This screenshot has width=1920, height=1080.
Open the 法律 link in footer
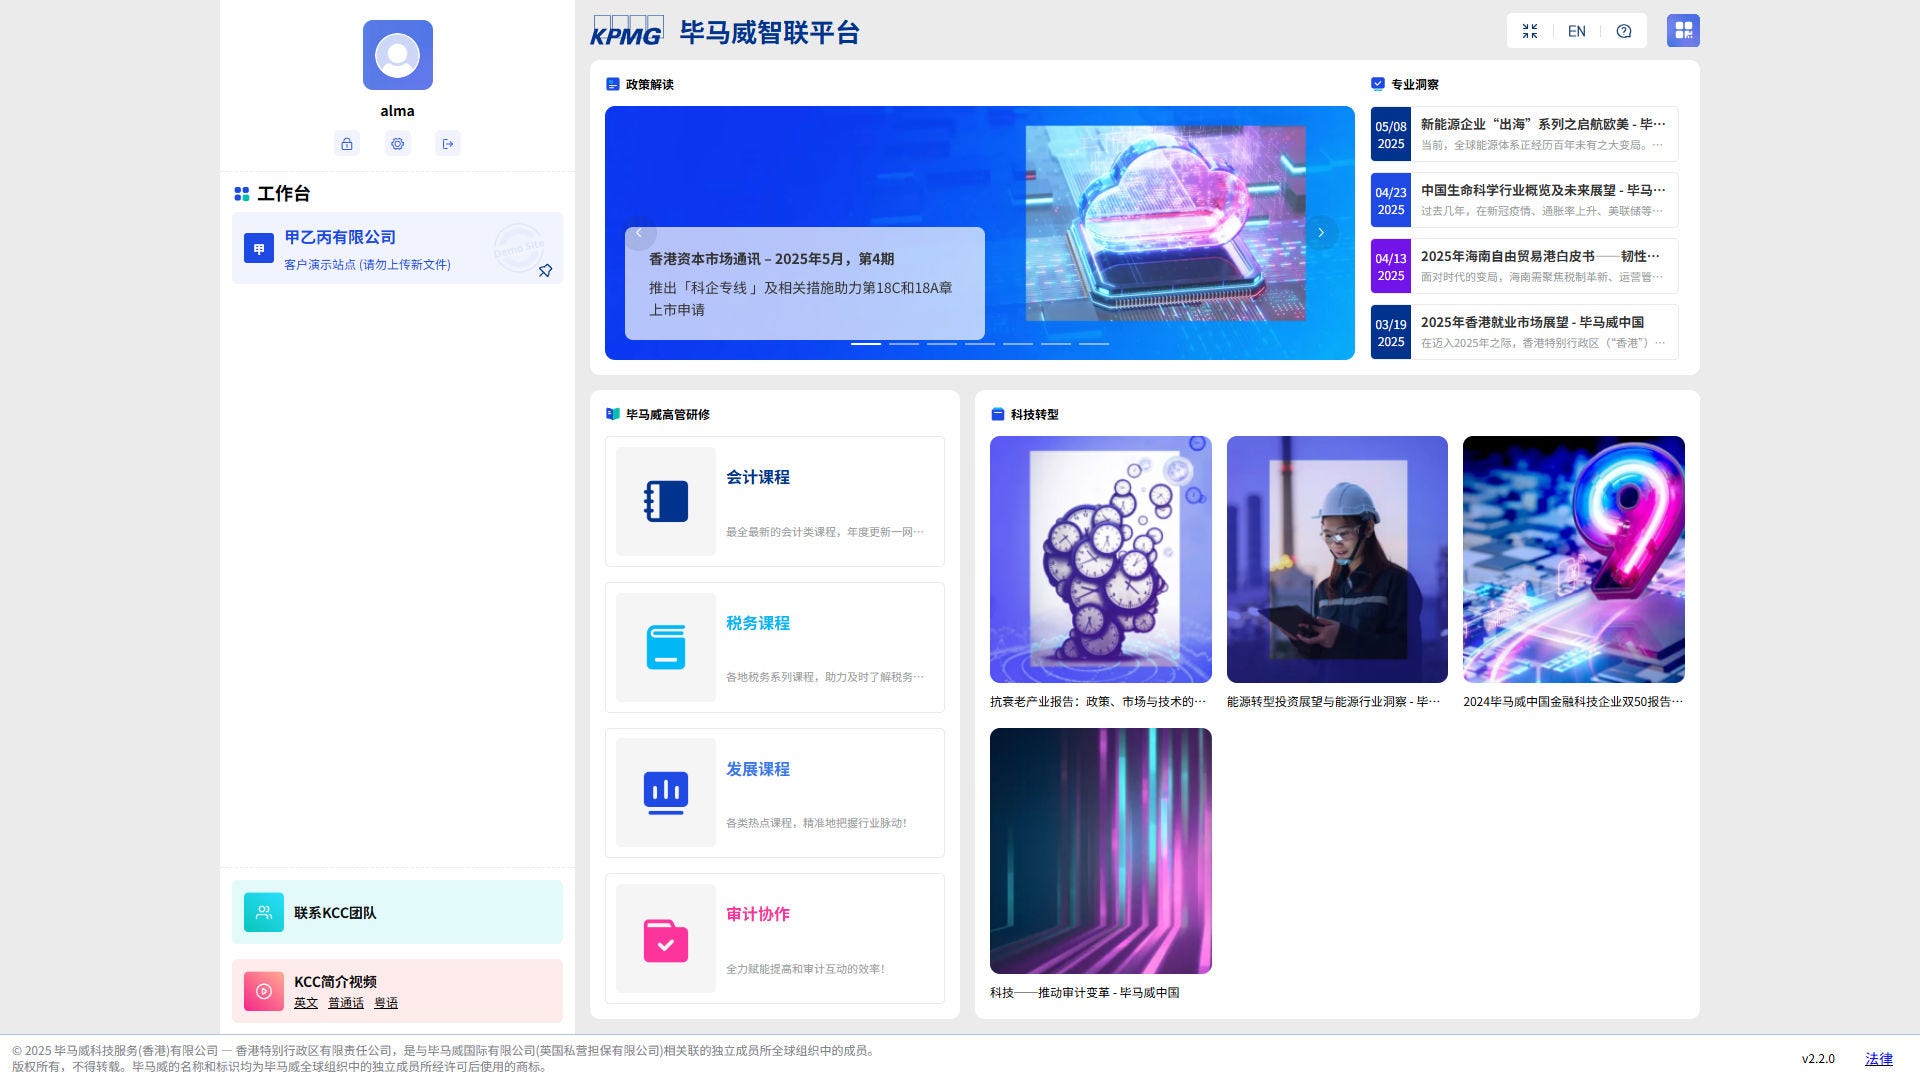pos(1878,1059)
